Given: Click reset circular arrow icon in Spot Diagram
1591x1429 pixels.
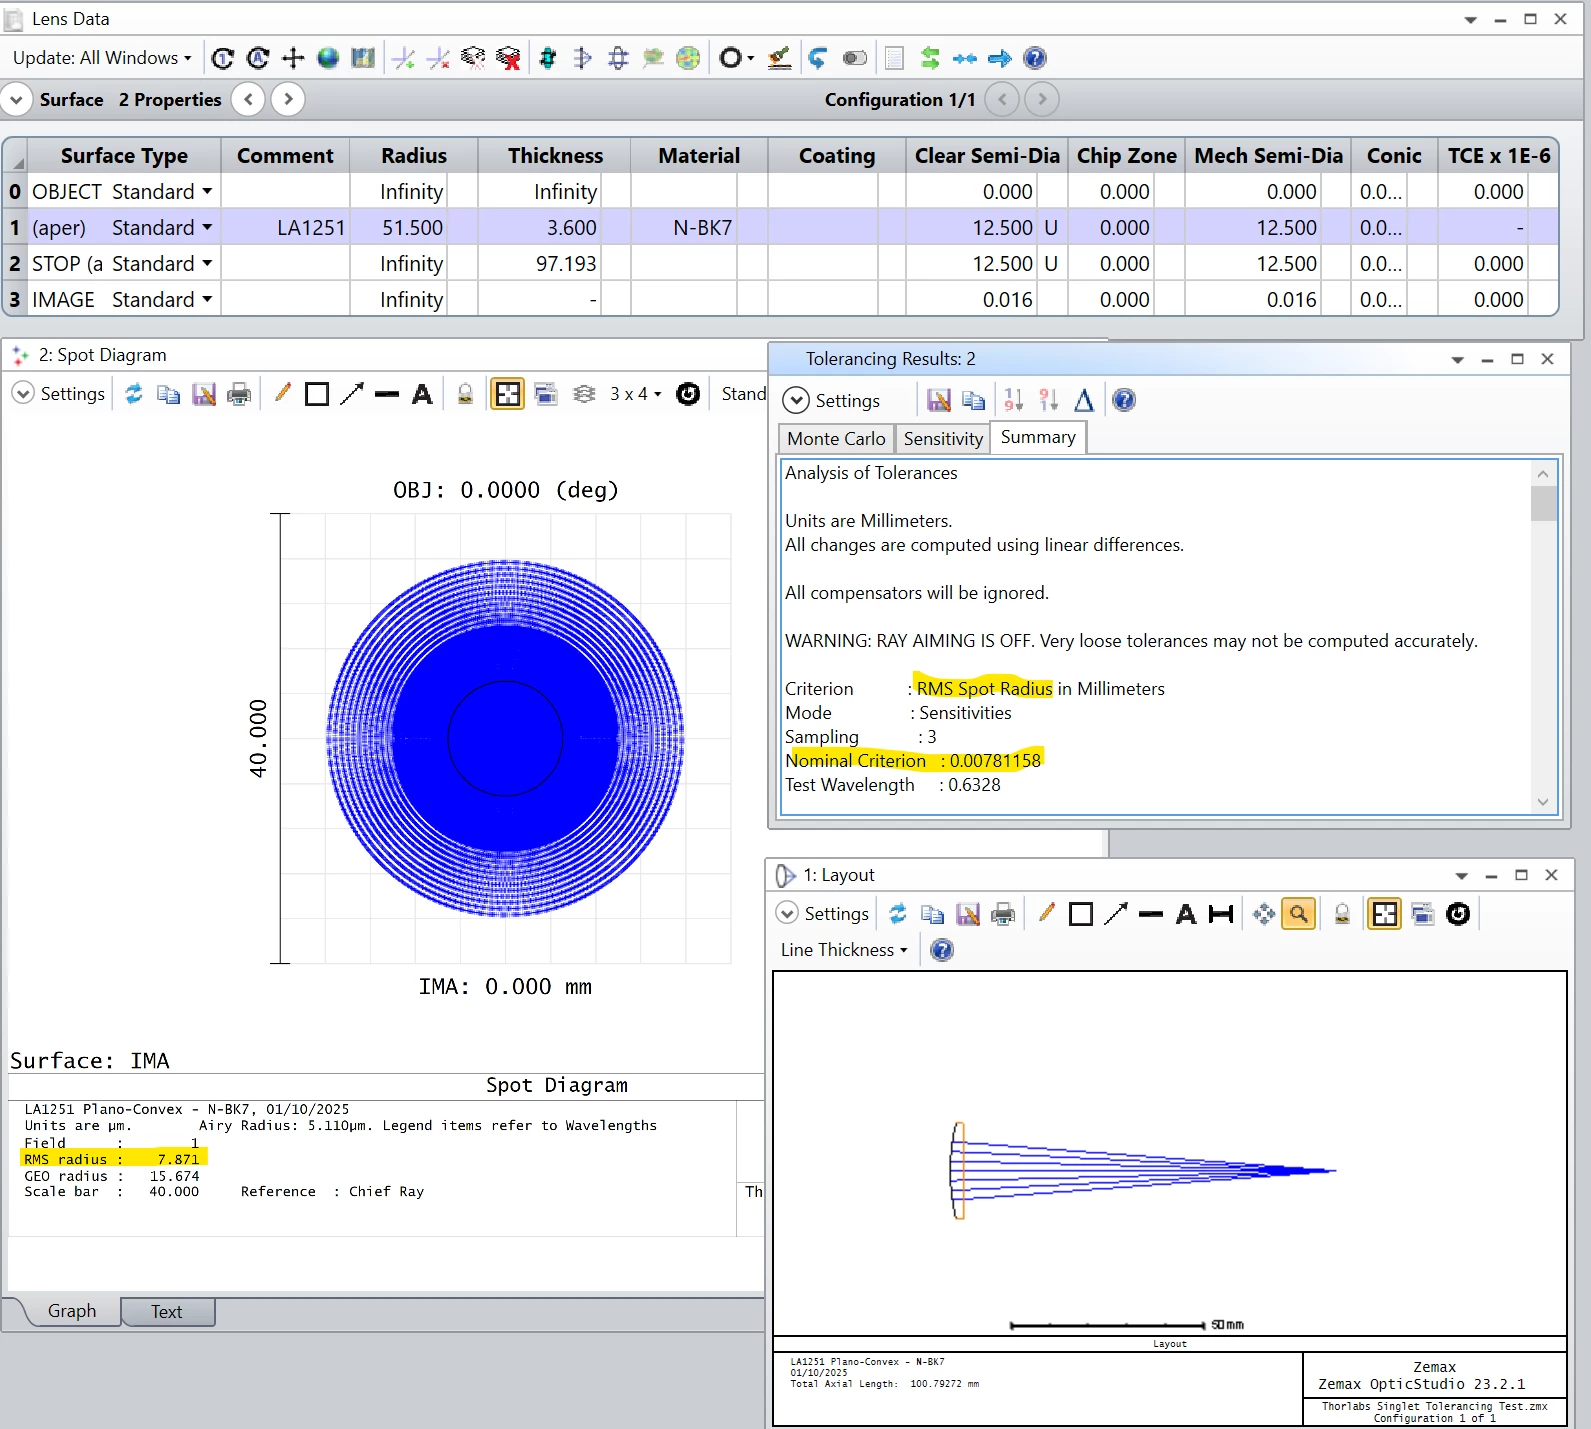Looking at the screenshot, I should pyautogui.click(x=688, y=394).
